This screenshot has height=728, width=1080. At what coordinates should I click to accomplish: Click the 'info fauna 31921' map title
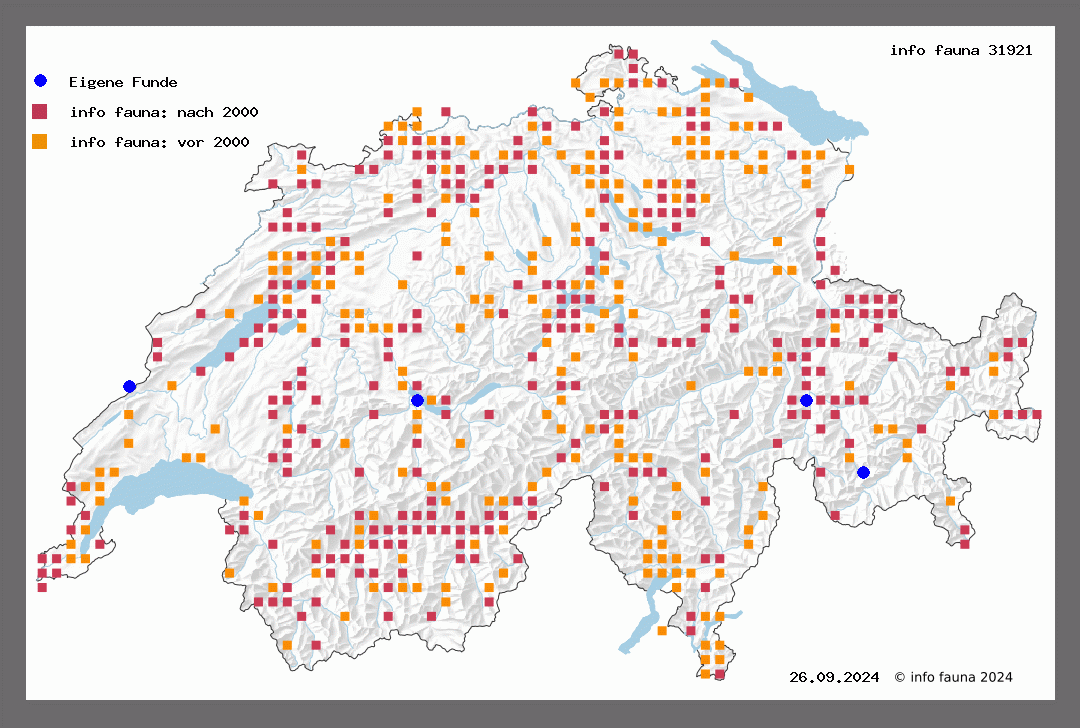(x=960, y=50)
